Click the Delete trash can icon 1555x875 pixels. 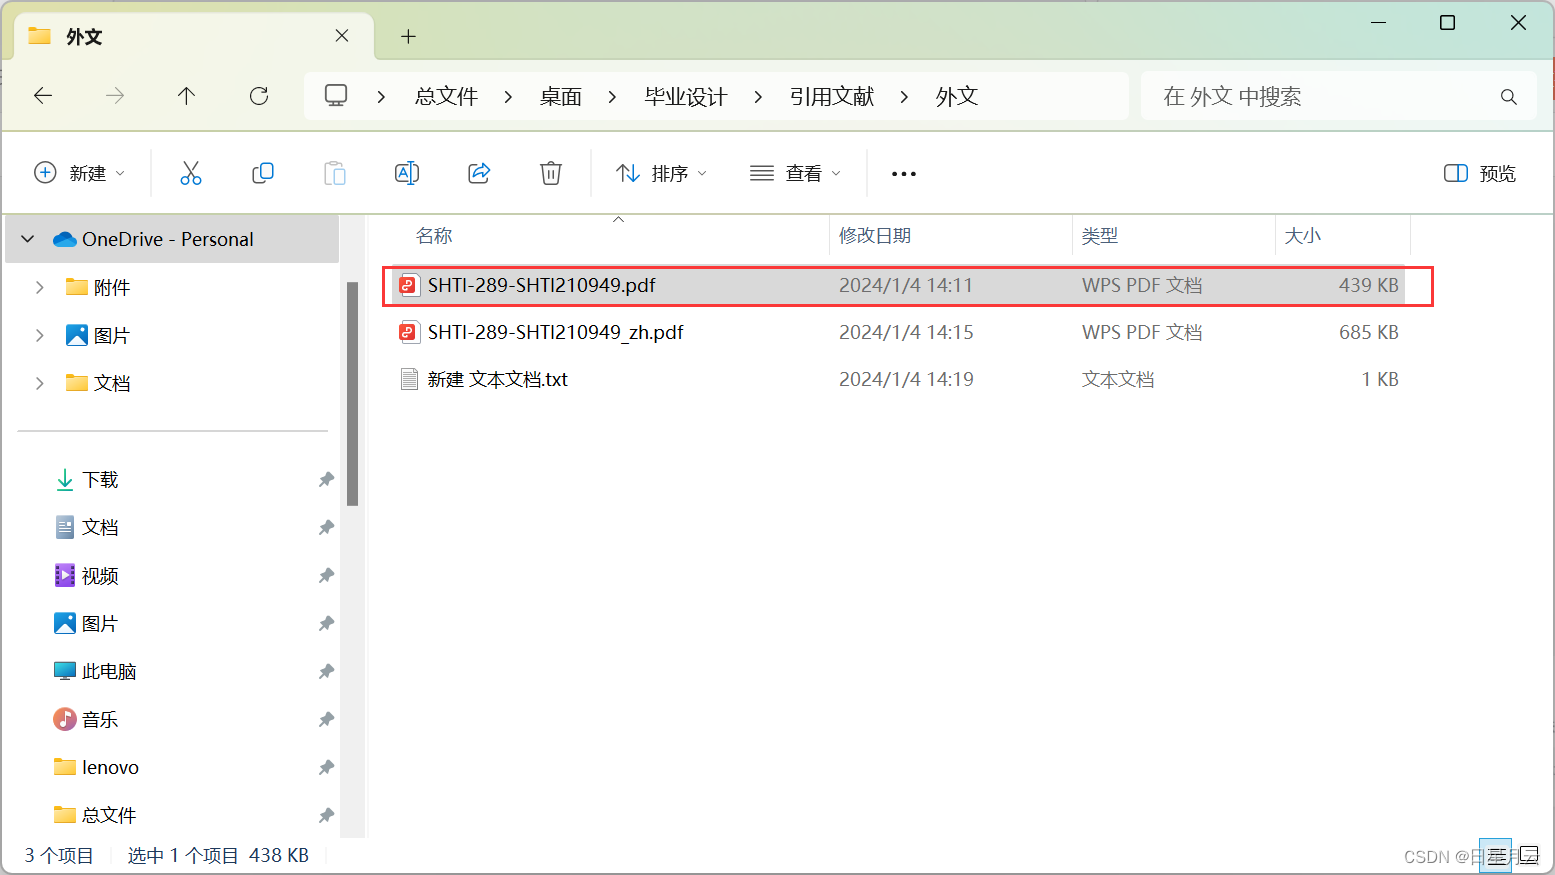click(551, 173)
